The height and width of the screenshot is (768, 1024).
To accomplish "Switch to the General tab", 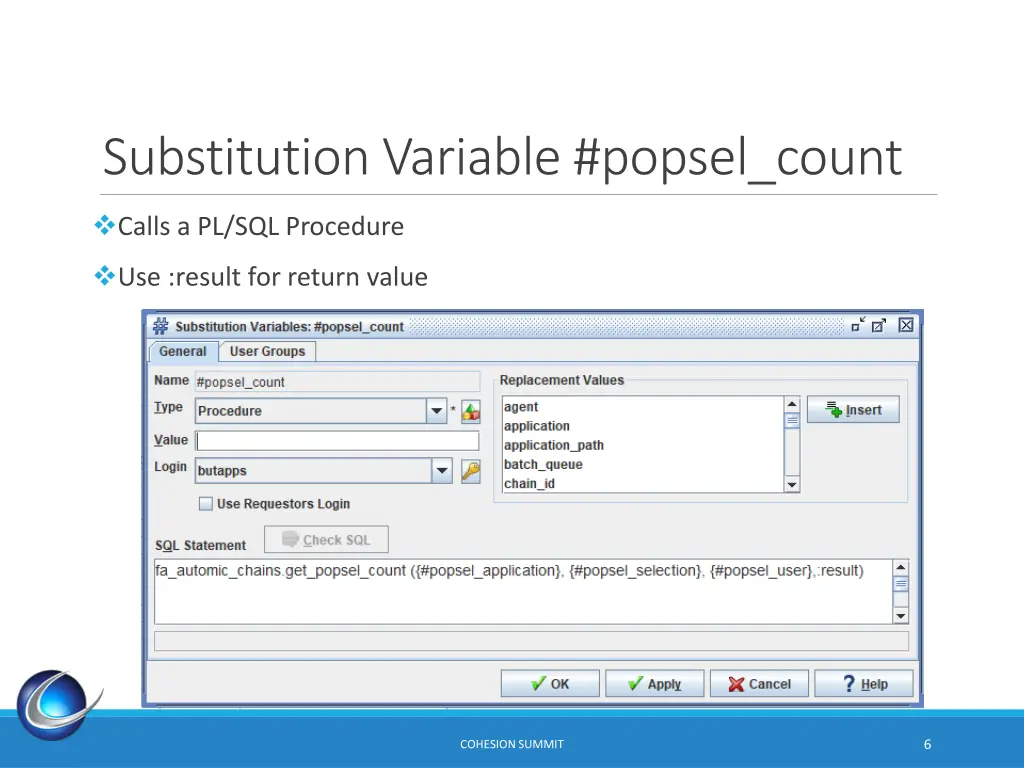I will point(183,351).
